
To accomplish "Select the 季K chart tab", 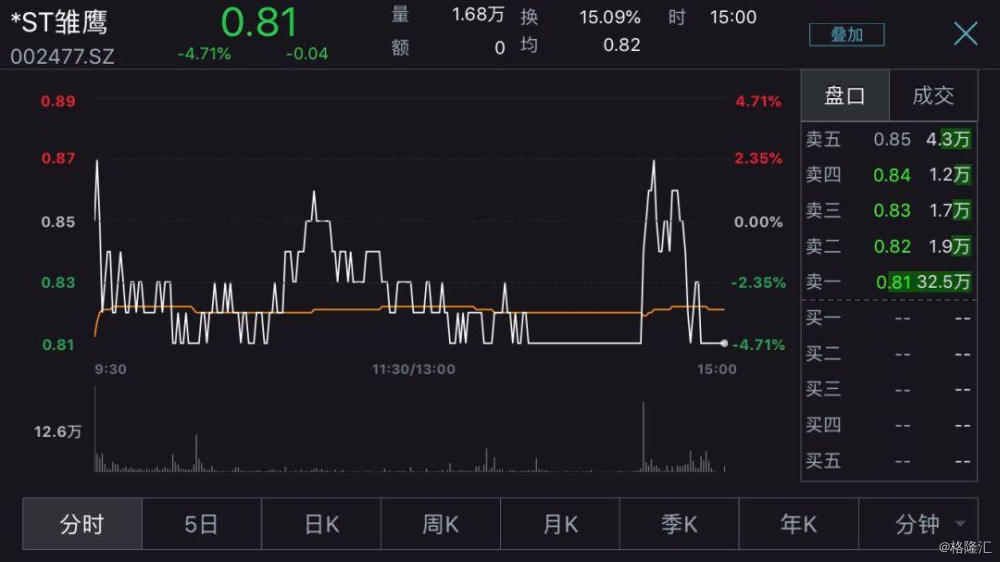I will (x=679, y=524).
